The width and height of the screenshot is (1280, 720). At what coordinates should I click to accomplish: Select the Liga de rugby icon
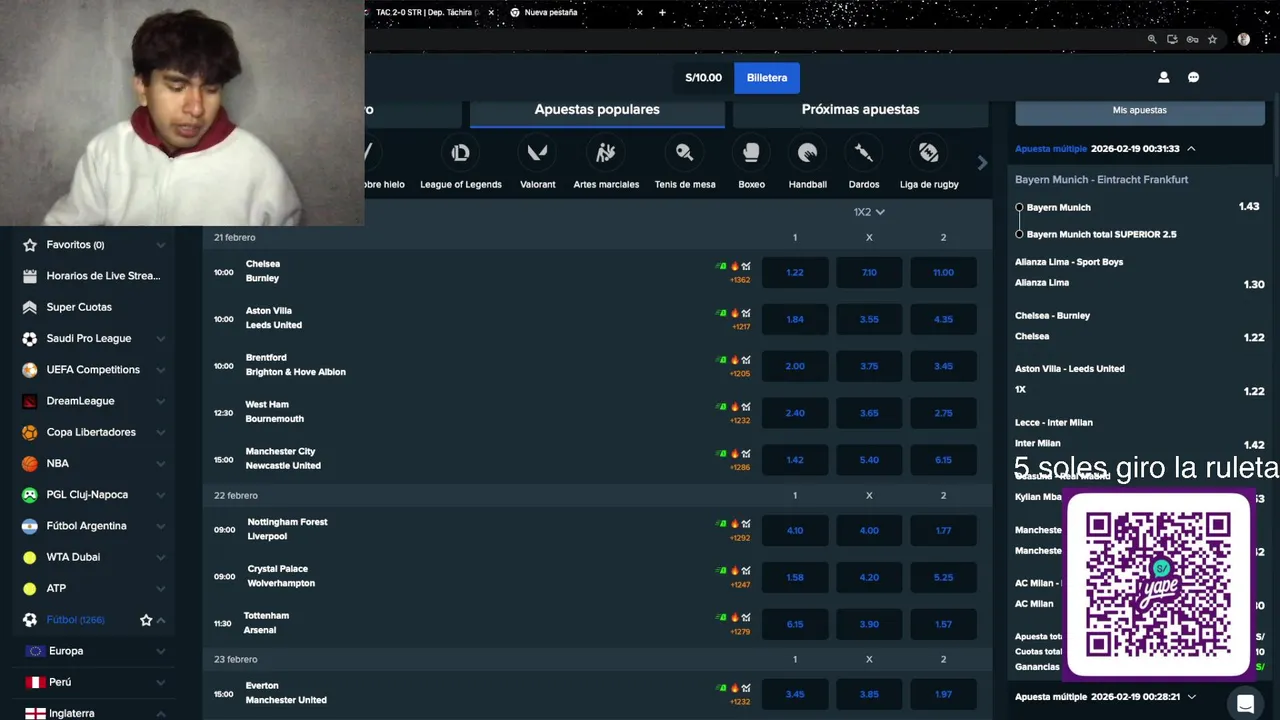pos(929,153)
